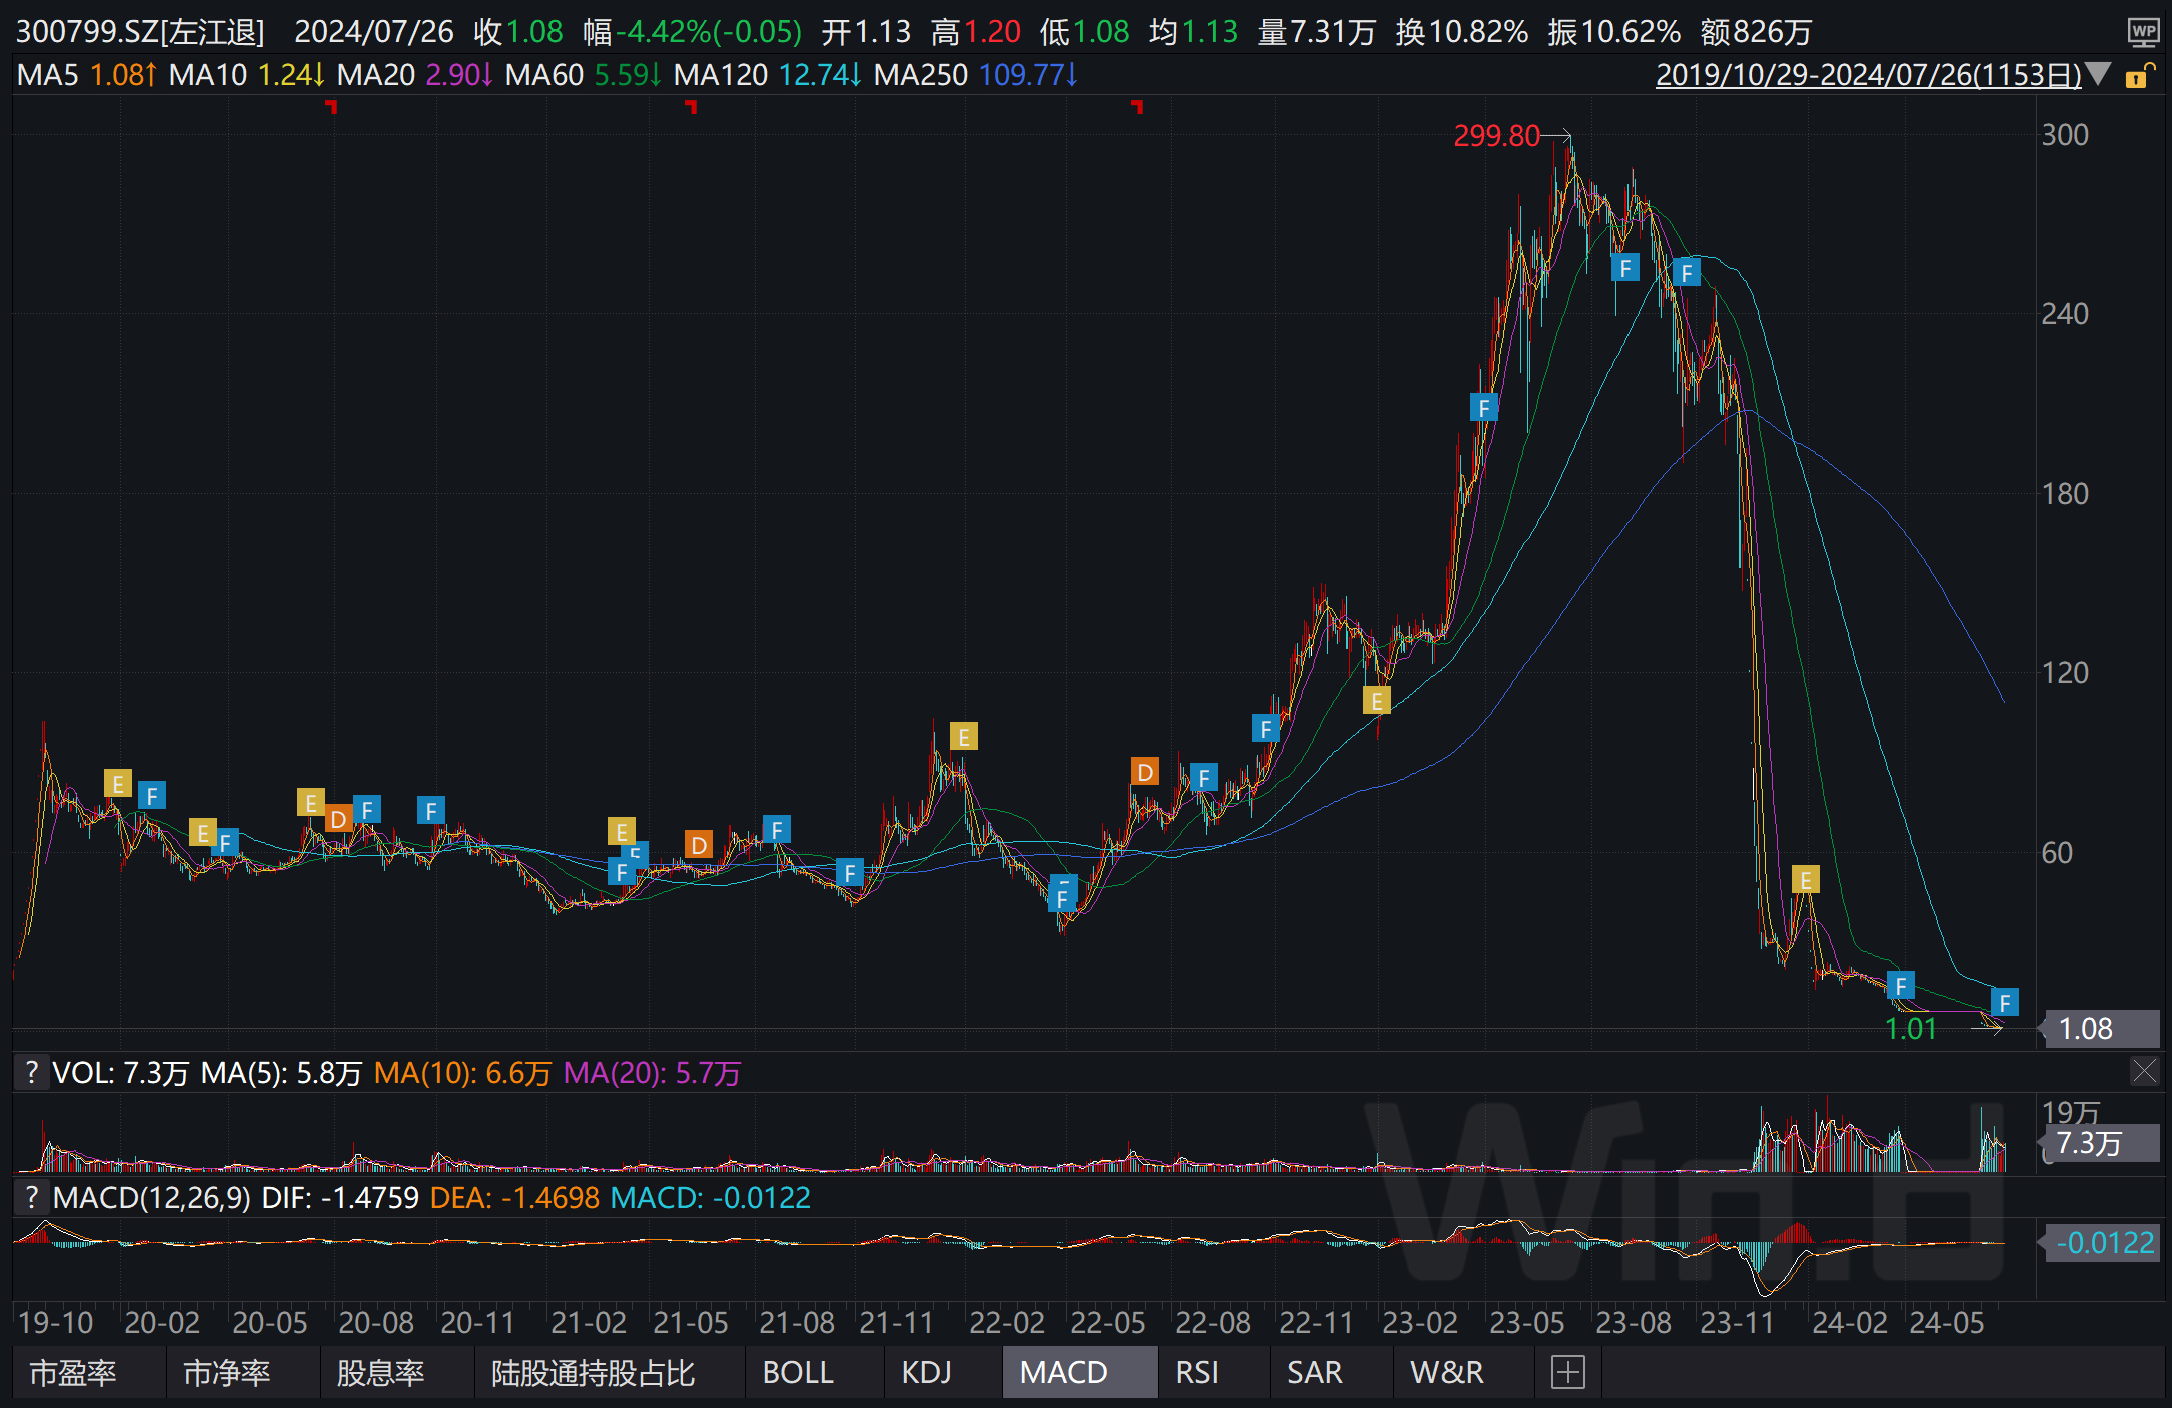Click the D event marker near 22-05
Screen dimensions: 2172x1408
coord(1145,772)
